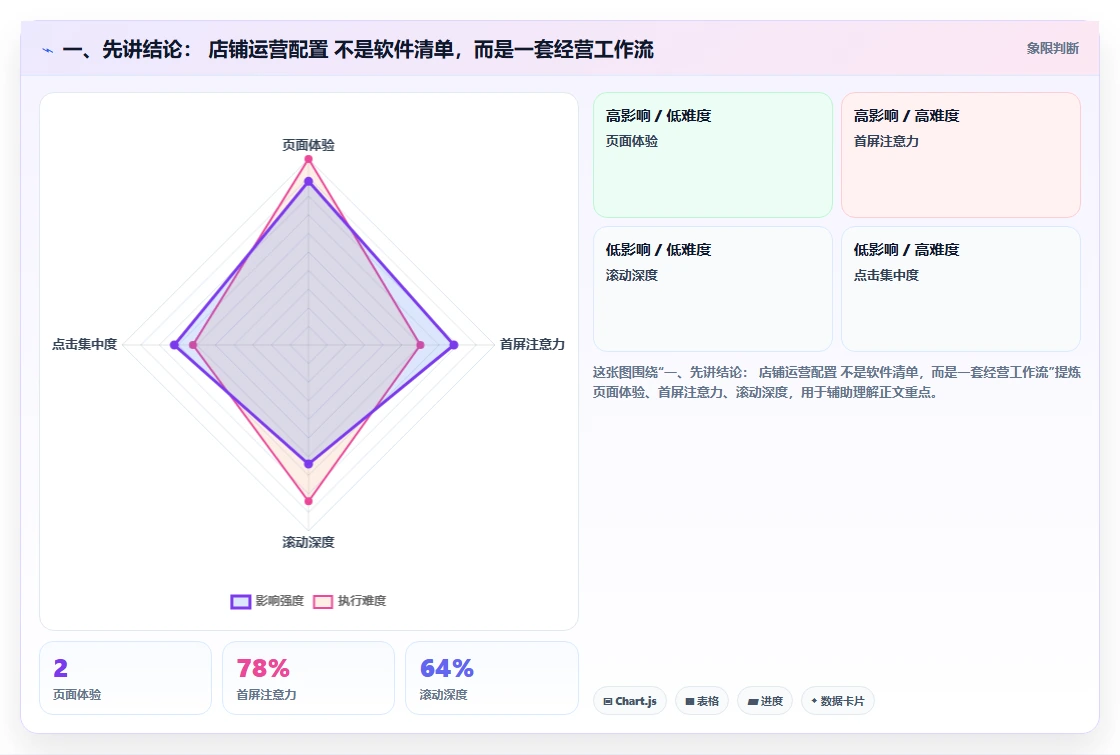The height and width of the screenshot is (755, 1120).
Task: Click 页面体验 text in the green quadrant card
Action: (x=632, y=141)
